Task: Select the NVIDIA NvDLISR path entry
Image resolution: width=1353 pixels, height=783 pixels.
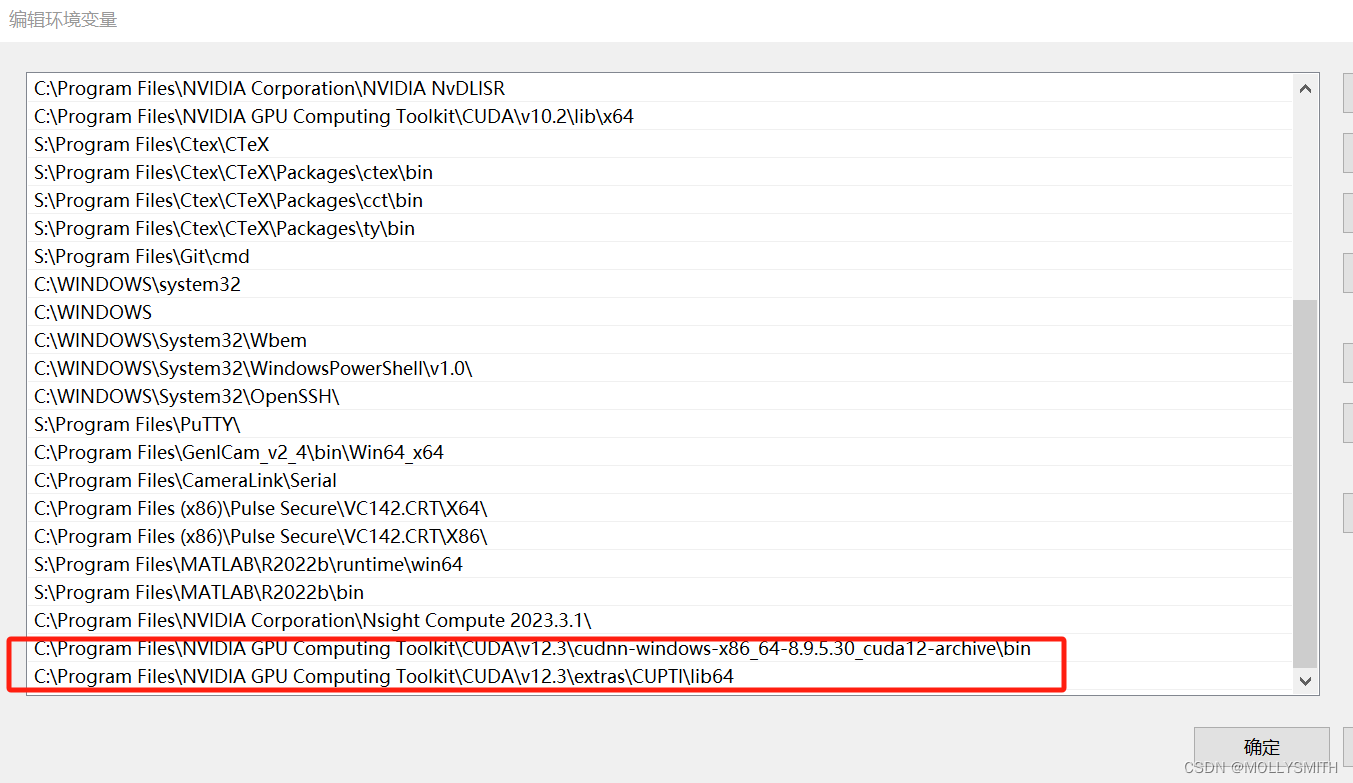Action: (x=660, y=88)
